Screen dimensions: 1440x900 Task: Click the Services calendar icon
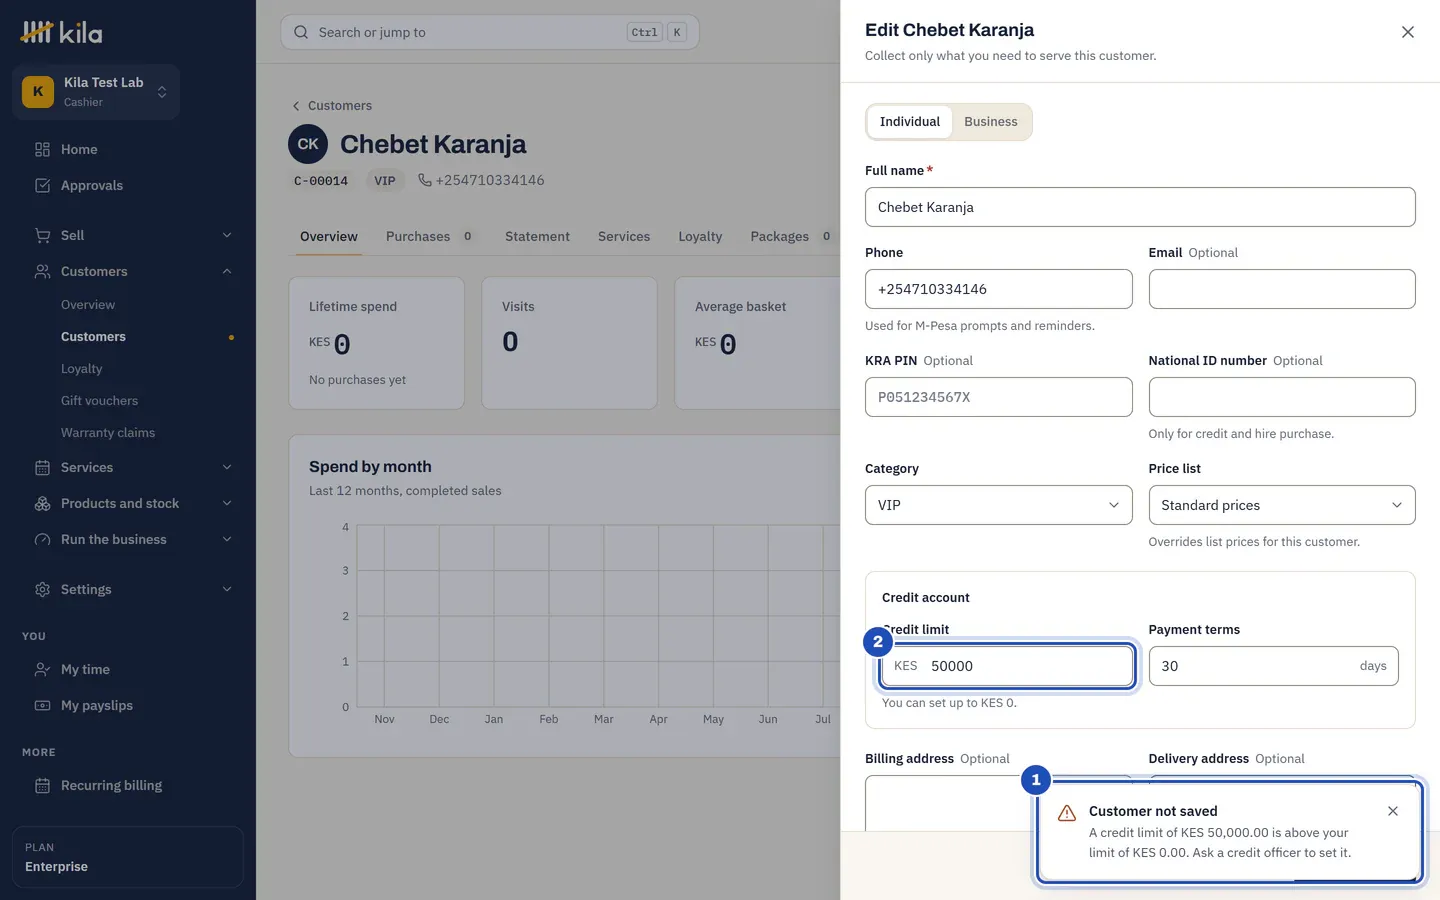(x=42, y=467)
